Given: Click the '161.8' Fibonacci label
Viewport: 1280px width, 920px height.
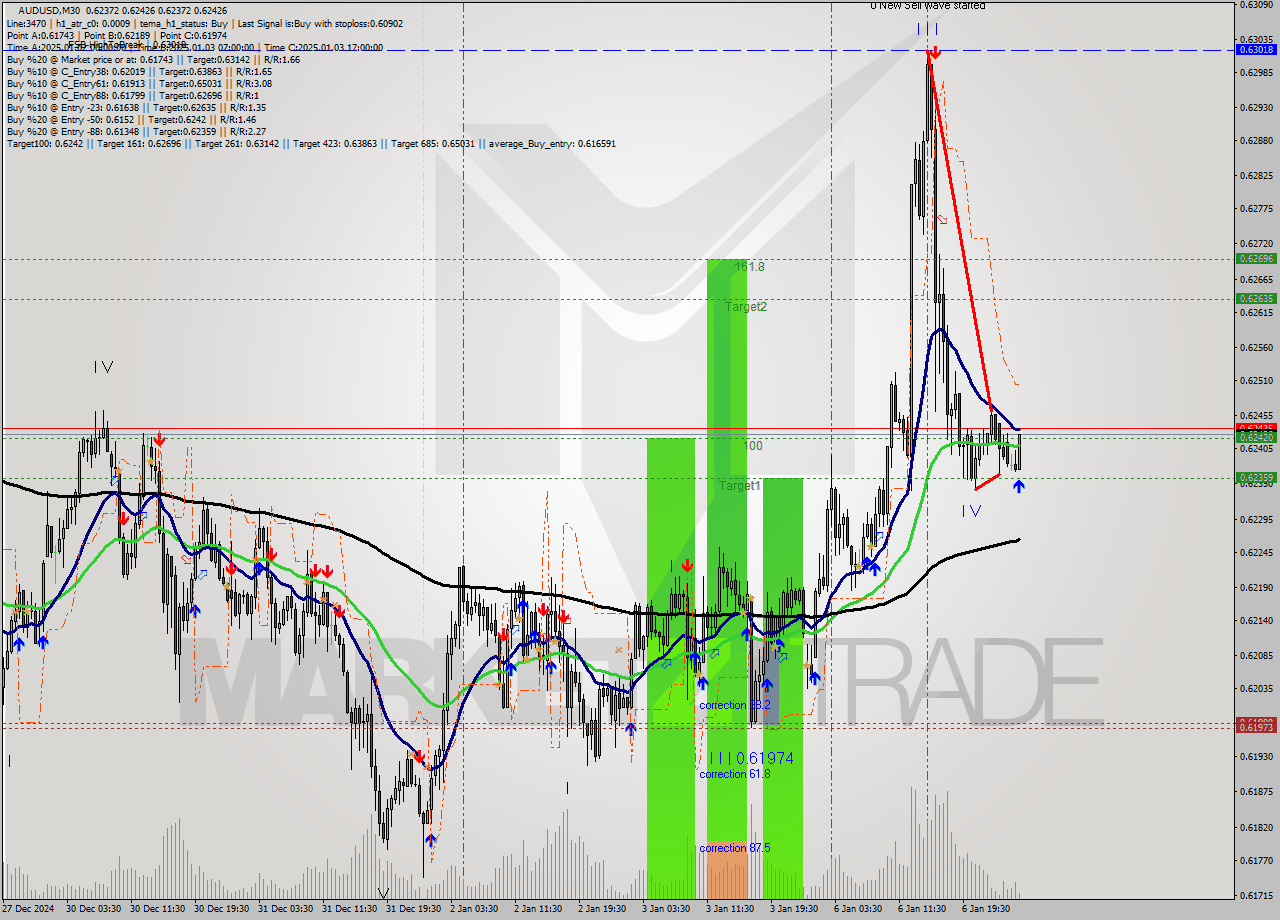Looking at the screenshot, I should [749, 267].
